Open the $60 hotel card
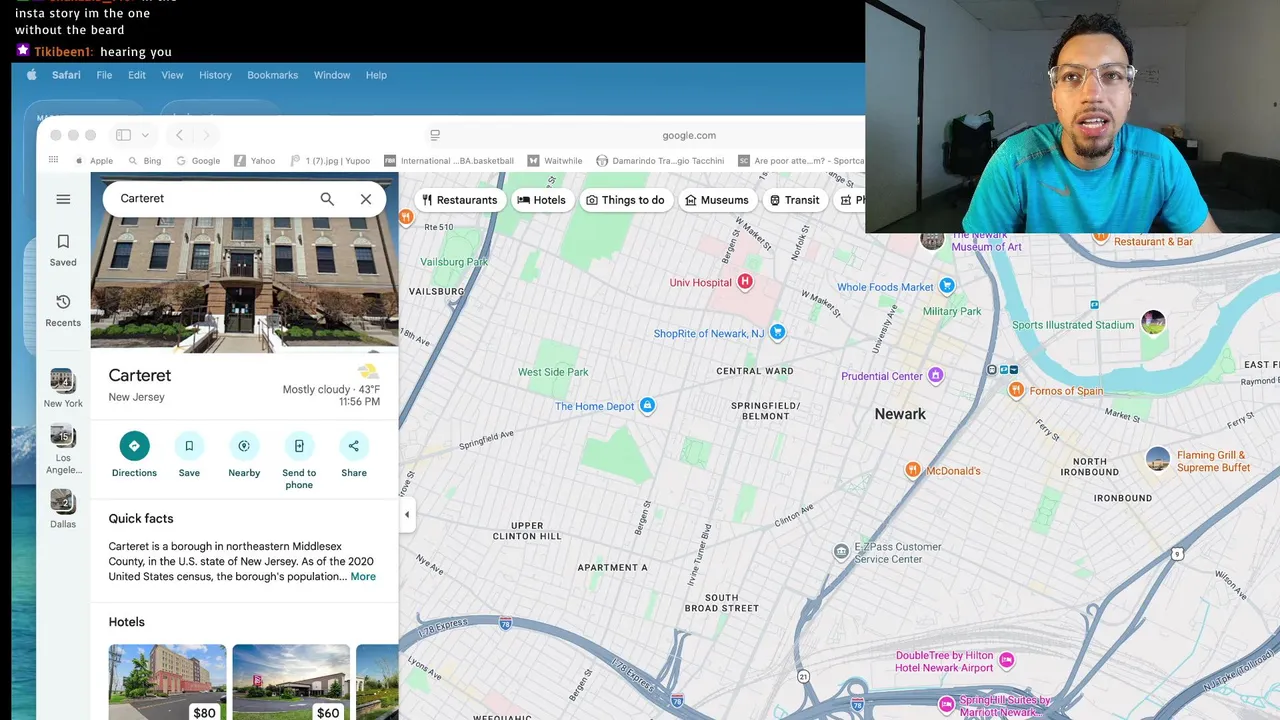Viewport: 1280px width, 720px height. 291,682
